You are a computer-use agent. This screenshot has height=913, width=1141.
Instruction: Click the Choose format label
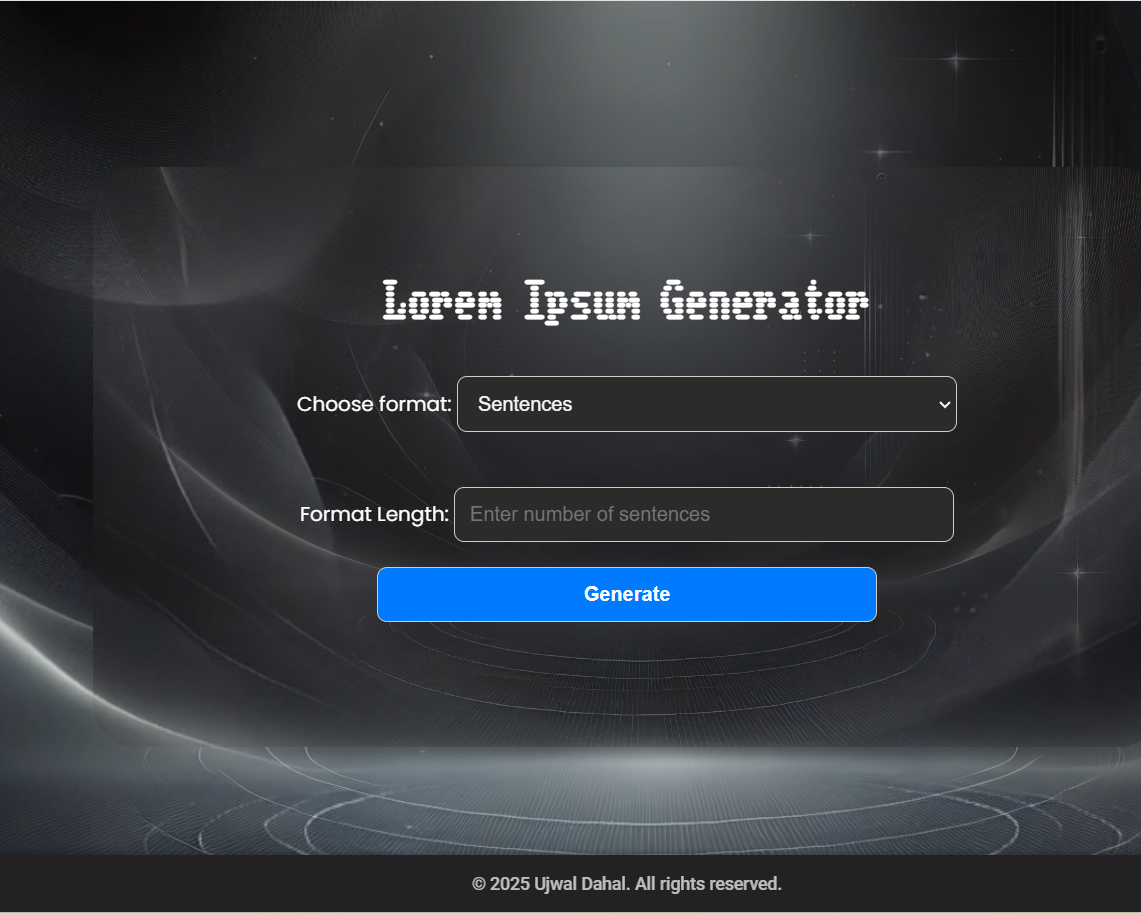click(373, 404)
